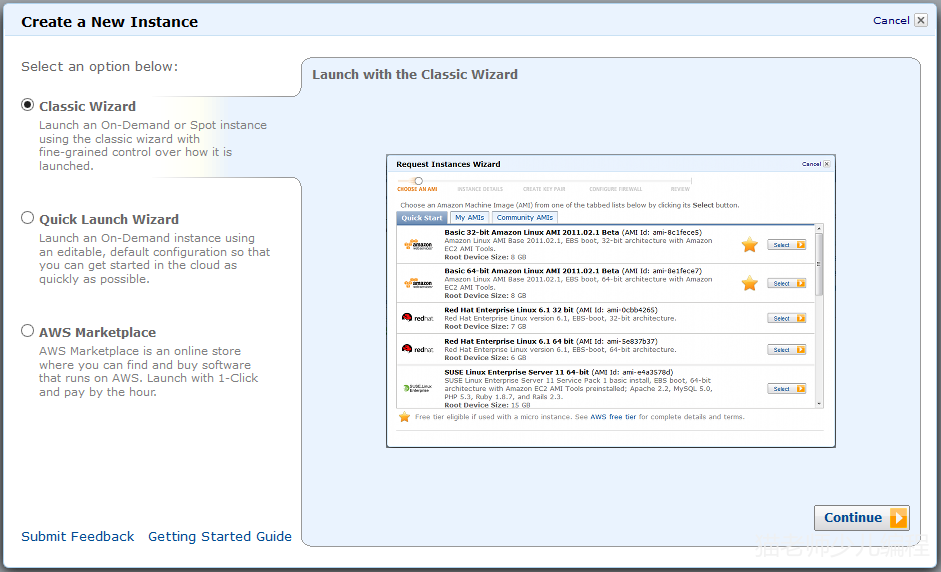Click the SUSE Linux Enterprise logo
This screenshot has width=941, height=572.
pos(417,388)
